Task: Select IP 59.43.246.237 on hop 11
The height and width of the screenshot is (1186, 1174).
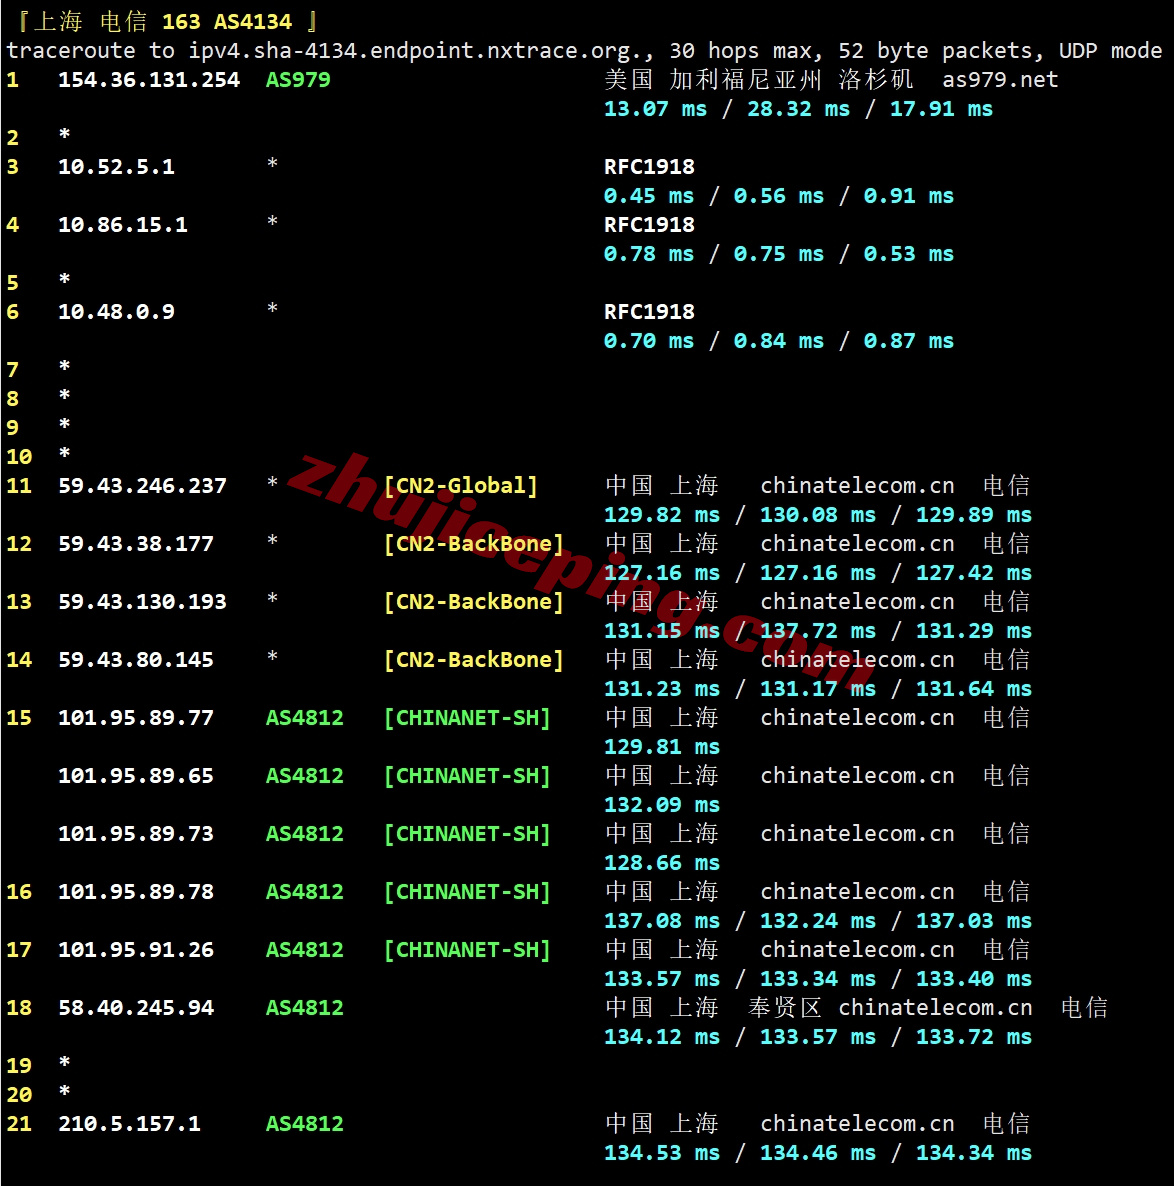Action: pyautogui.click(x=142, y=486)
